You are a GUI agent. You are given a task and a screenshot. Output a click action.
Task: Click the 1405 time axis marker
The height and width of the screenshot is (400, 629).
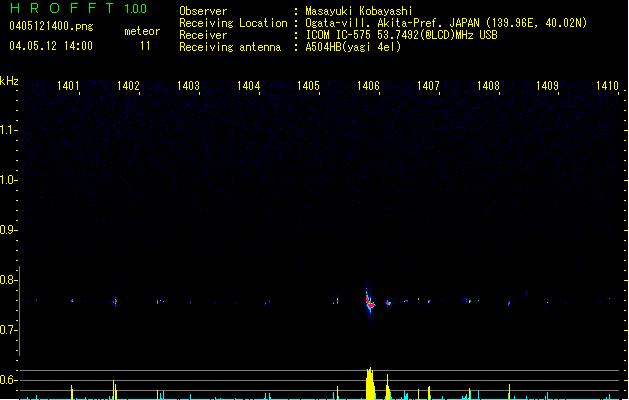click(308, 86)
